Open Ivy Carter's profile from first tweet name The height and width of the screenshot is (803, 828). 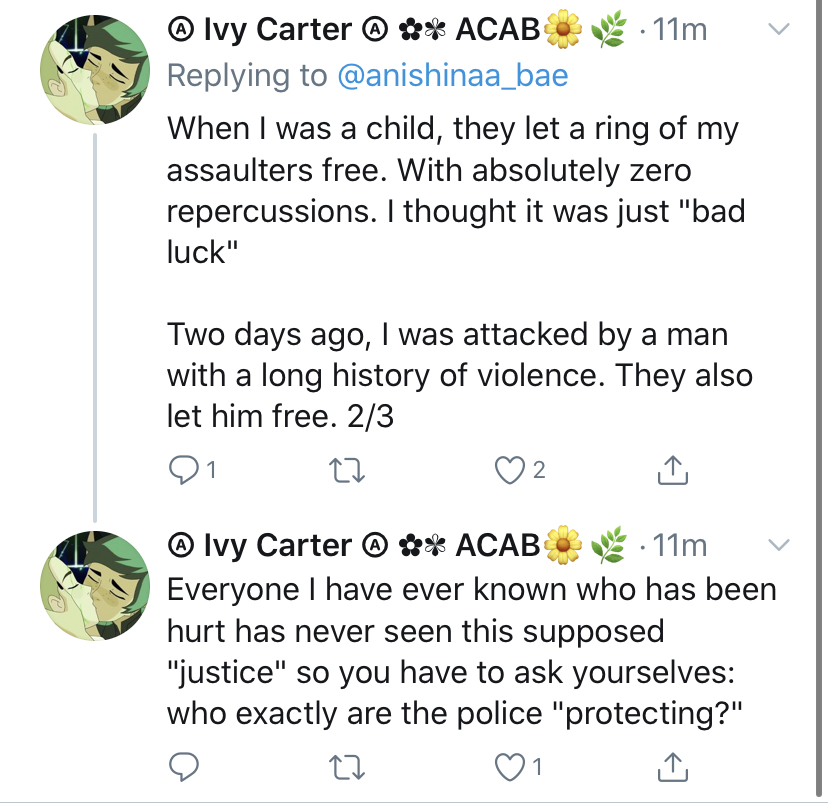(x=278, y=29)
